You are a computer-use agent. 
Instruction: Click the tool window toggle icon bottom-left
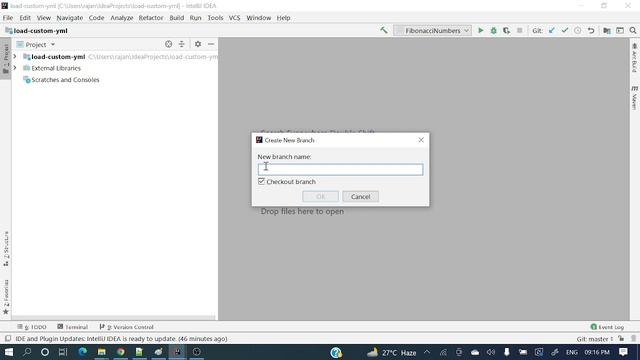pos(8,339)
